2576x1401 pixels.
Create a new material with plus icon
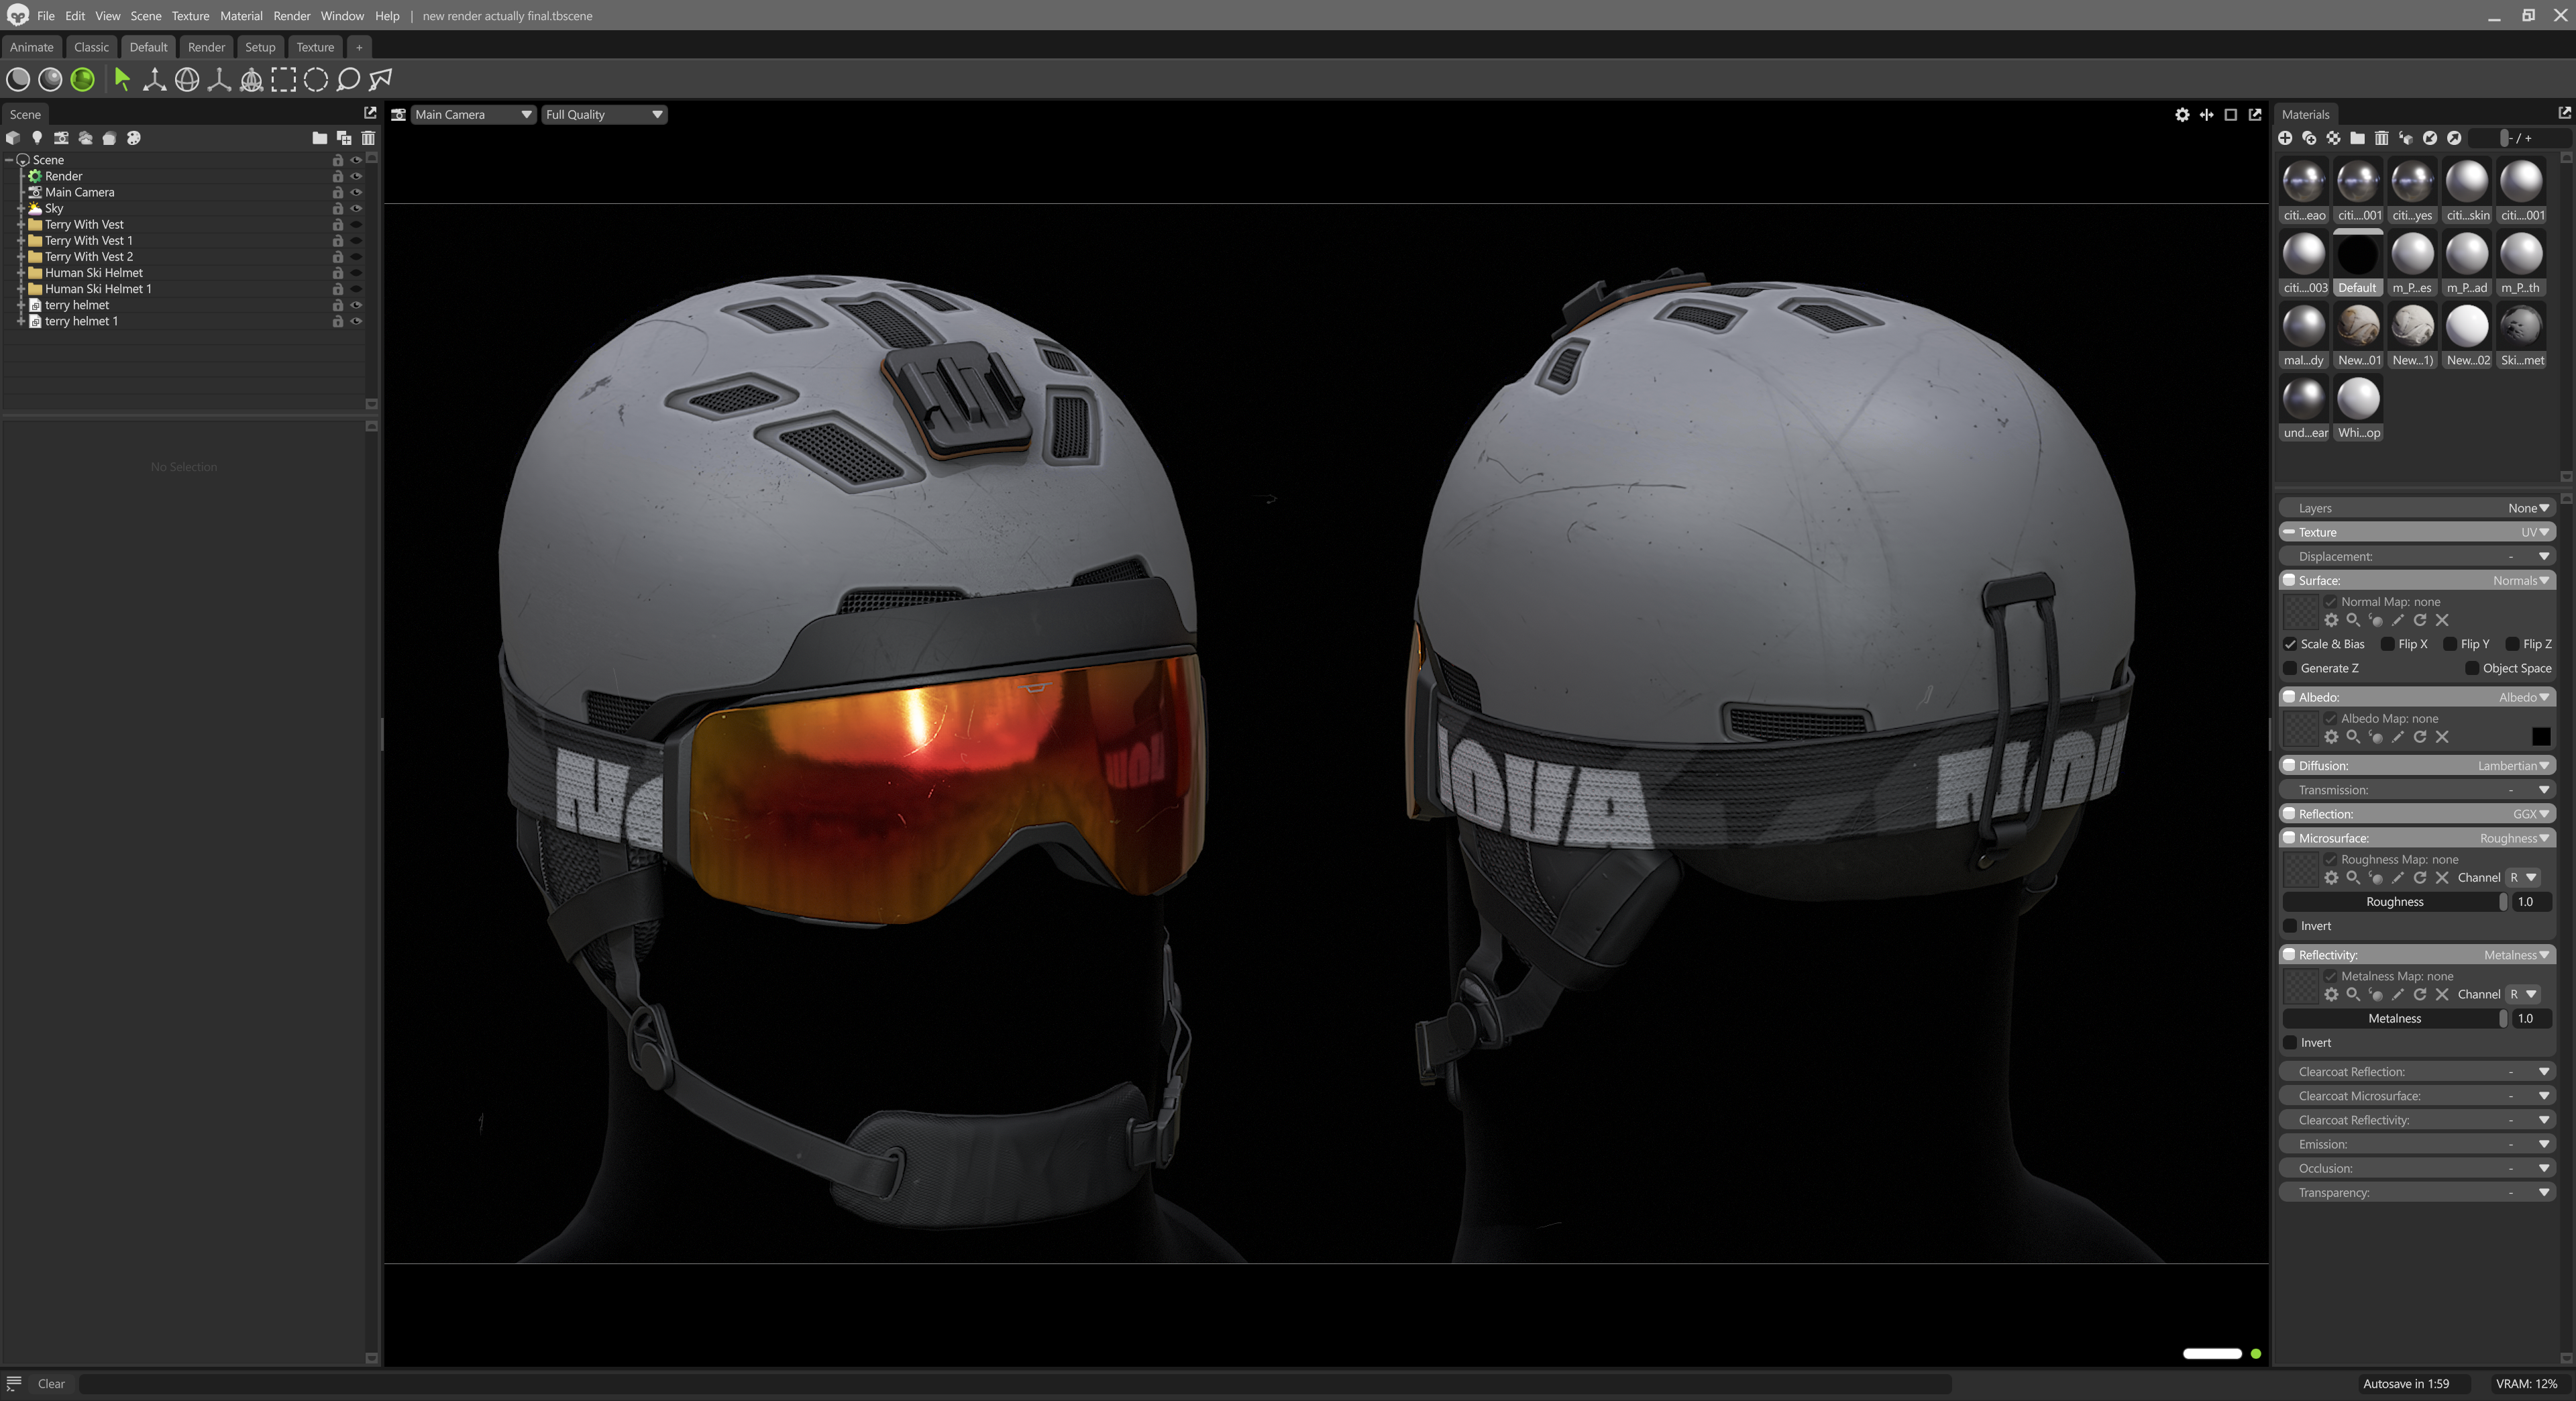tap(2285, 138)
